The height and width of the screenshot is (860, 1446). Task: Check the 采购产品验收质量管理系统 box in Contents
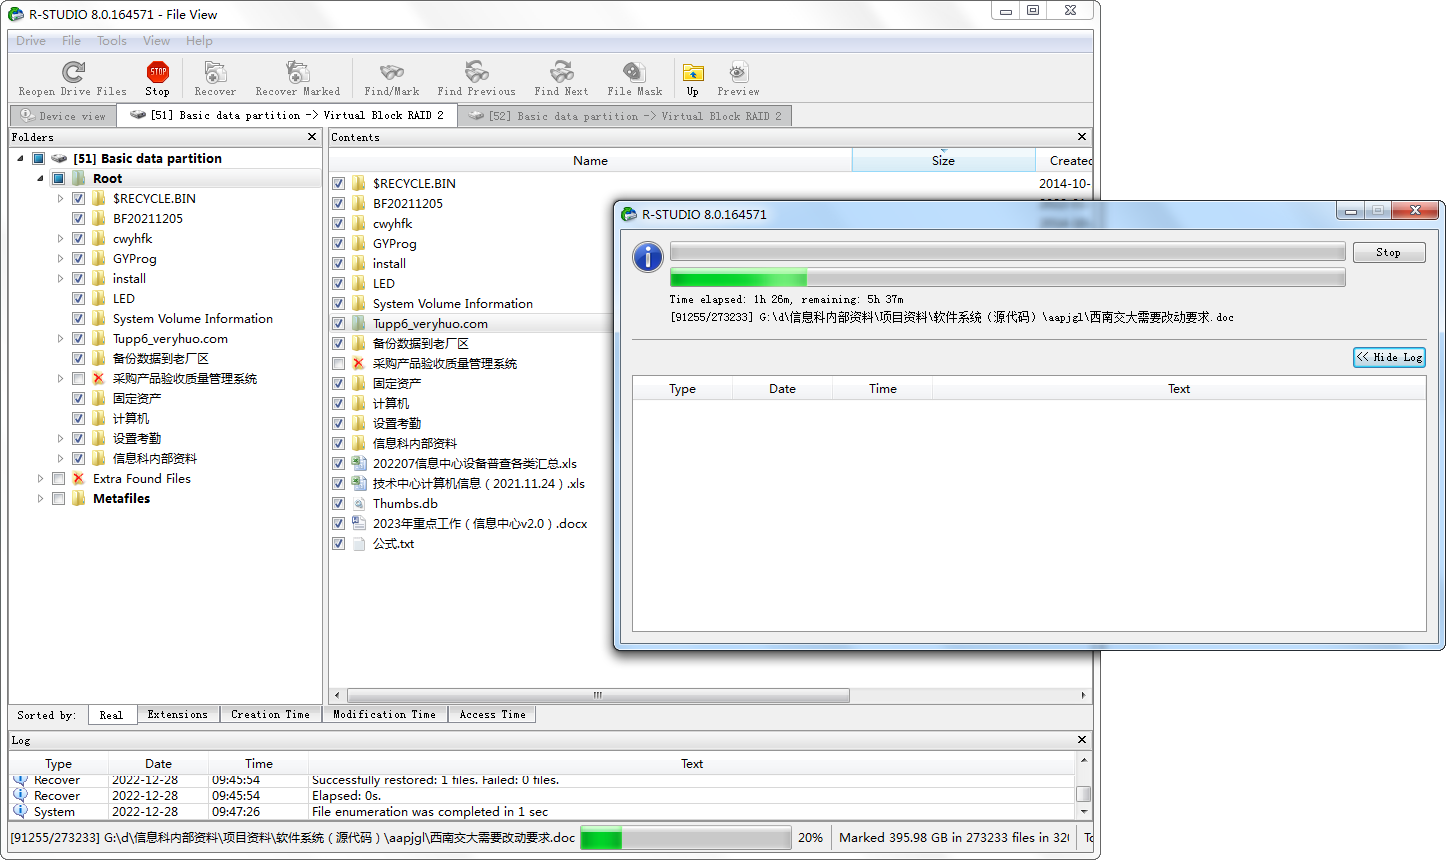pos(338,363)
